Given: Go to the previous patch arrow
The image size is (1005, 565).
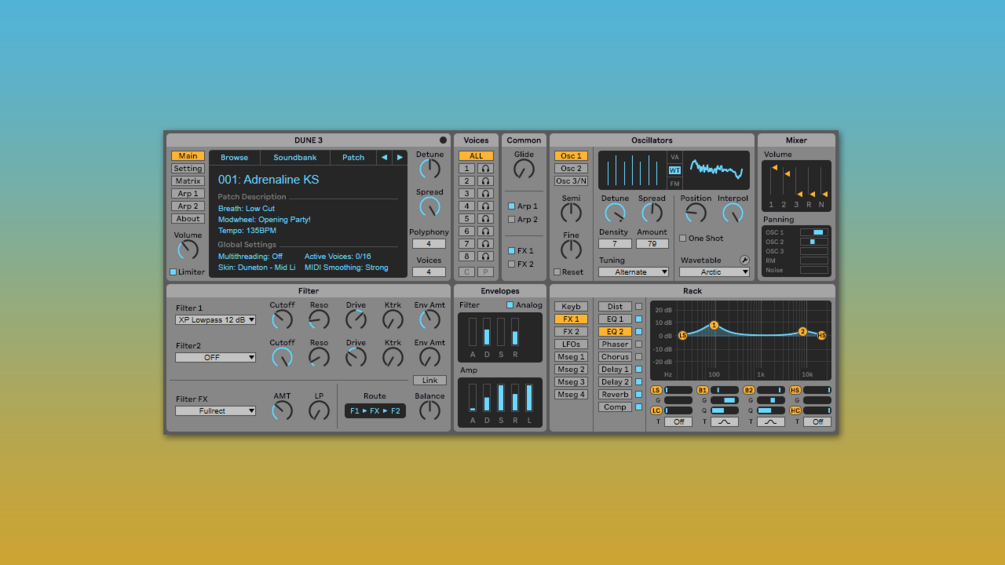Looking at the screenshot, I should click(384, 157).
